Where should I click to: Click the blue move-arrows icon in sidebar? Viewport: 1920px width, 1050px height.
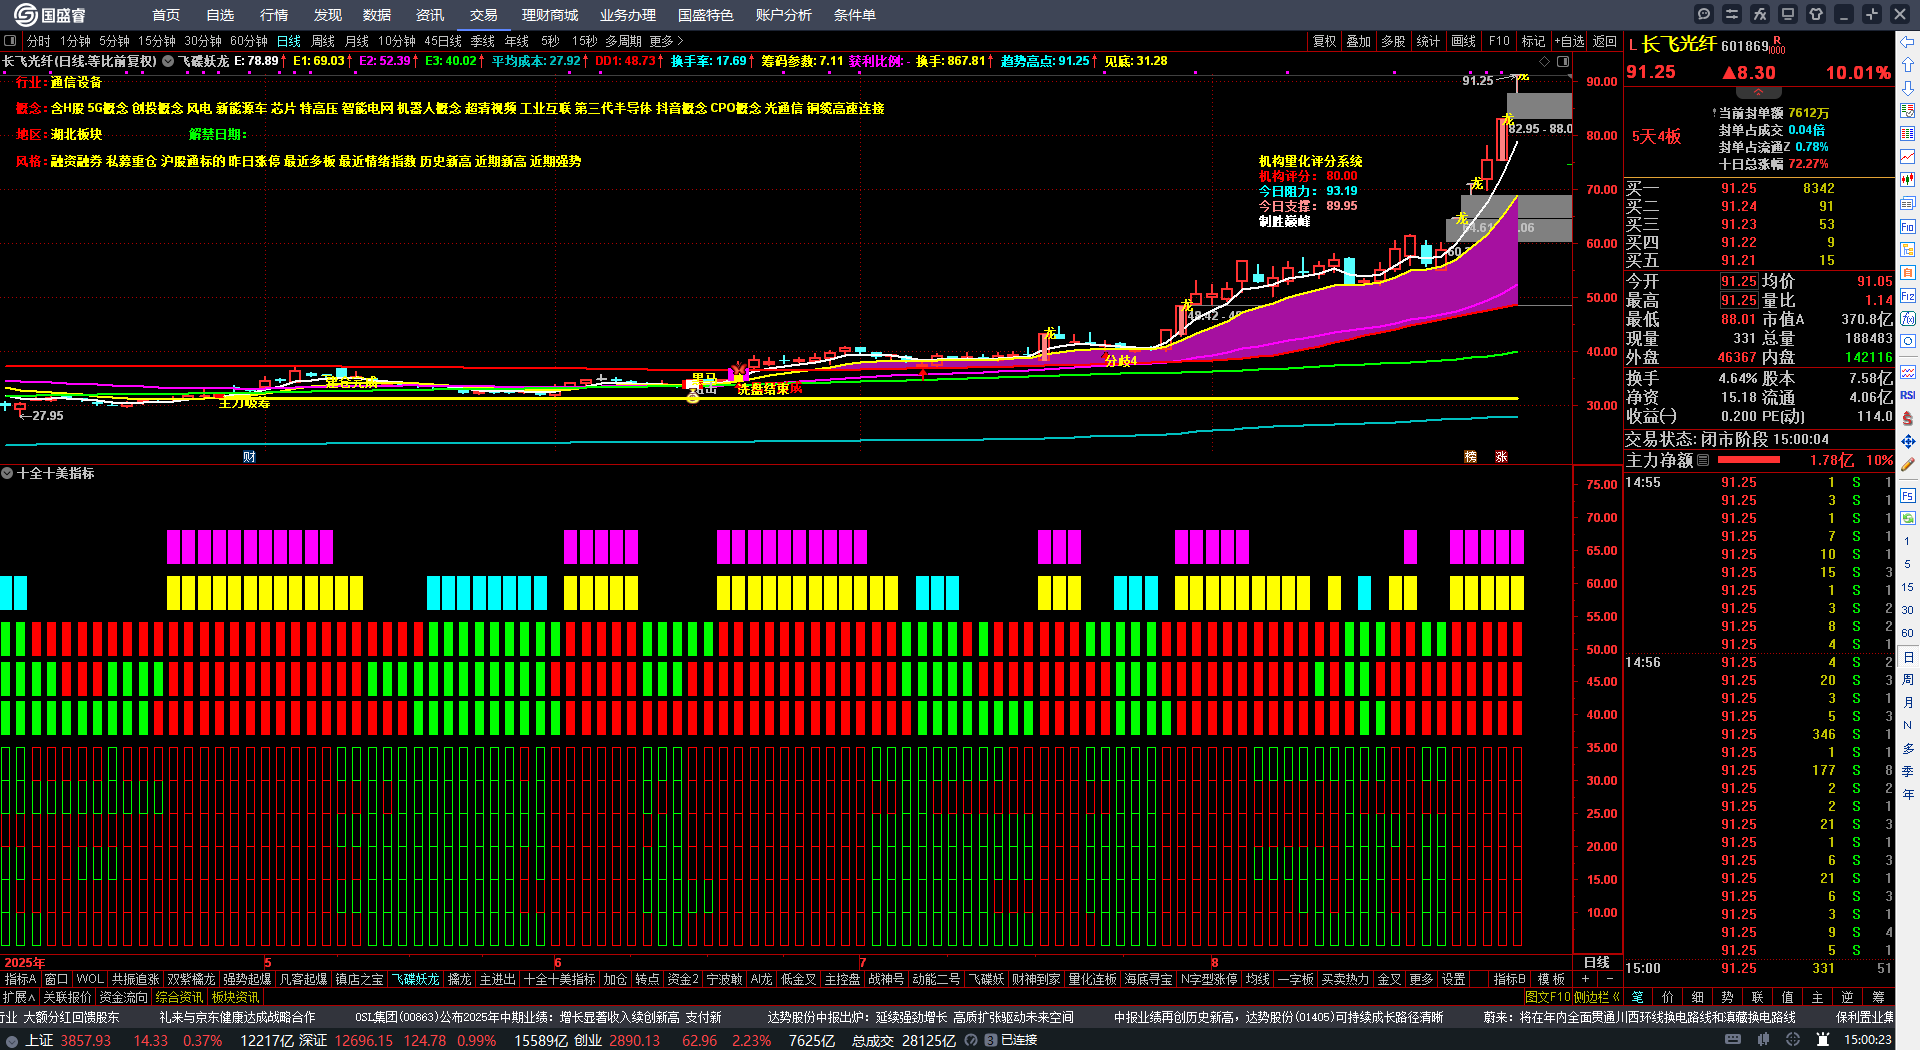point(1908,441)
